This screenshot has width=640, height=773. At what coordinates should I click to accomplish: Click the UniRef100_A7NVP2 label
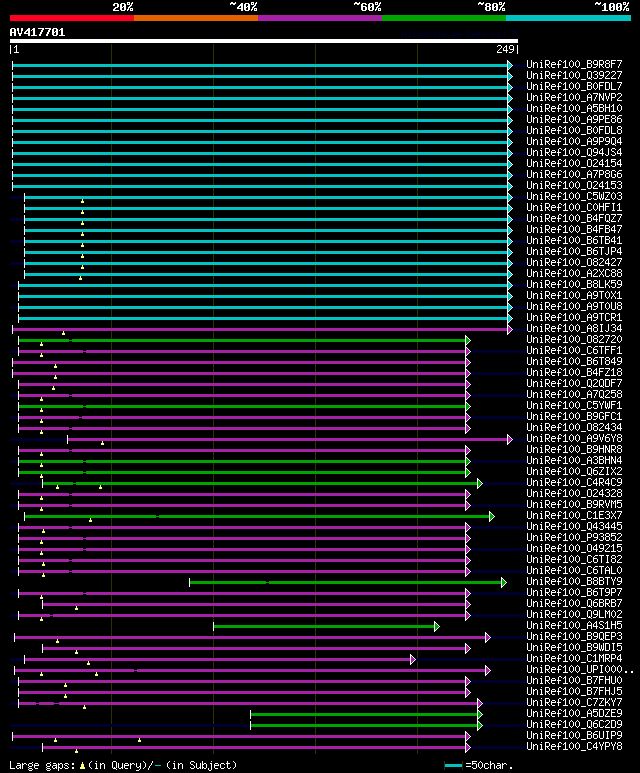coord(574,98)
